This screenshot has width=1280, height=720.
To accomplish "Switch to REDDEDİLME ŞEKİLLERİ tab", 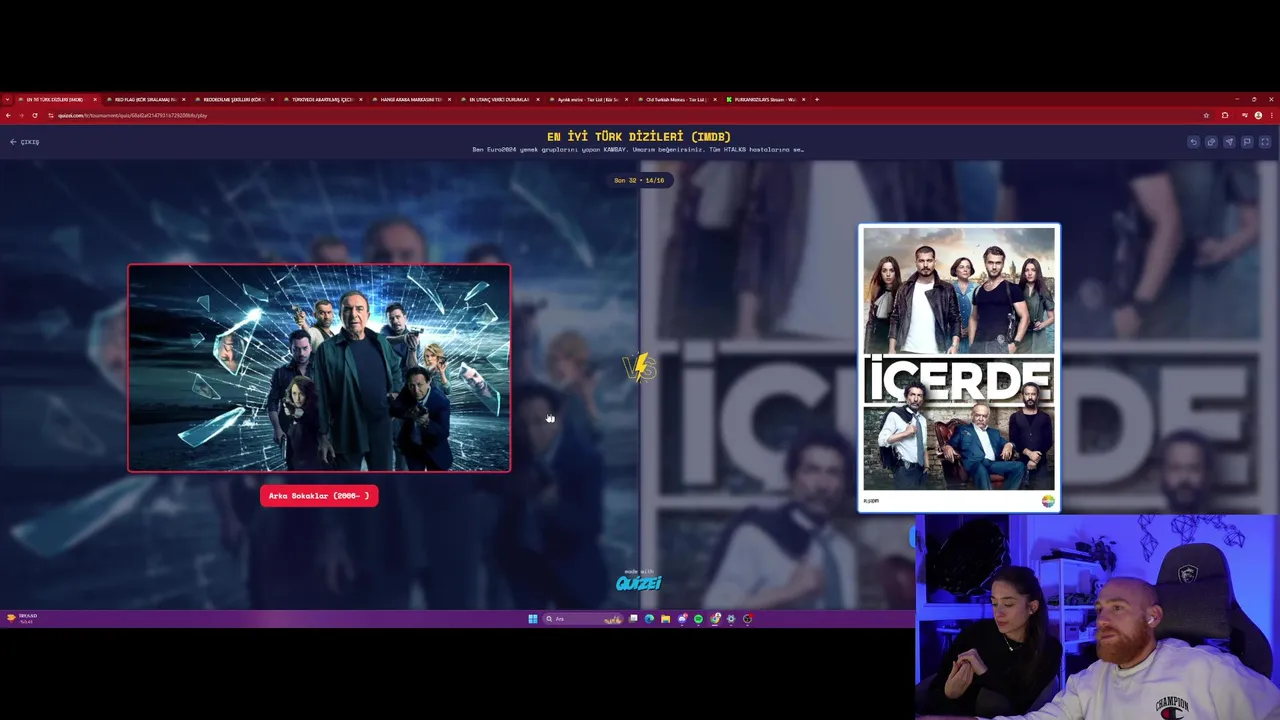I will click(234, 99).
